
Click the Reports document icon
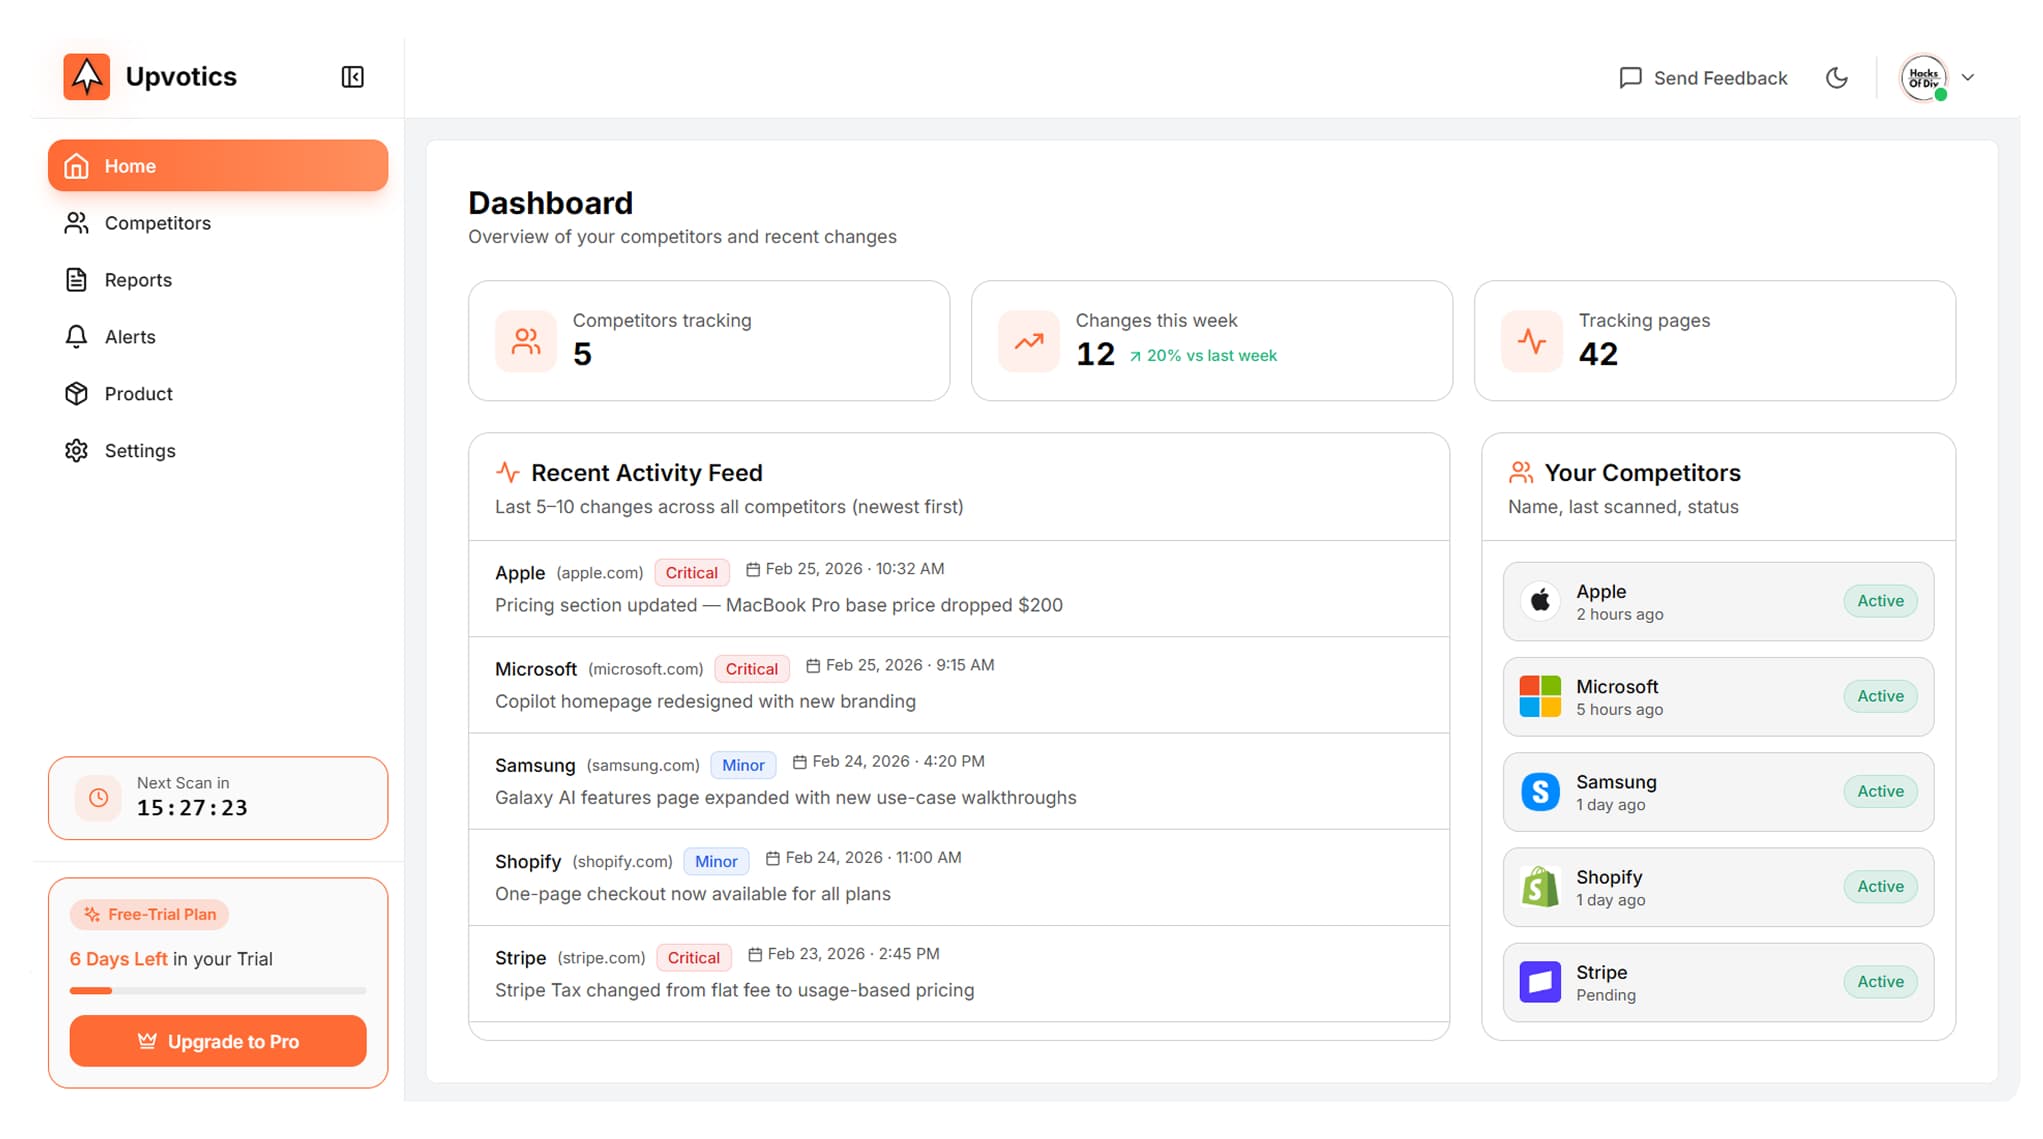[x=77, y=280]
